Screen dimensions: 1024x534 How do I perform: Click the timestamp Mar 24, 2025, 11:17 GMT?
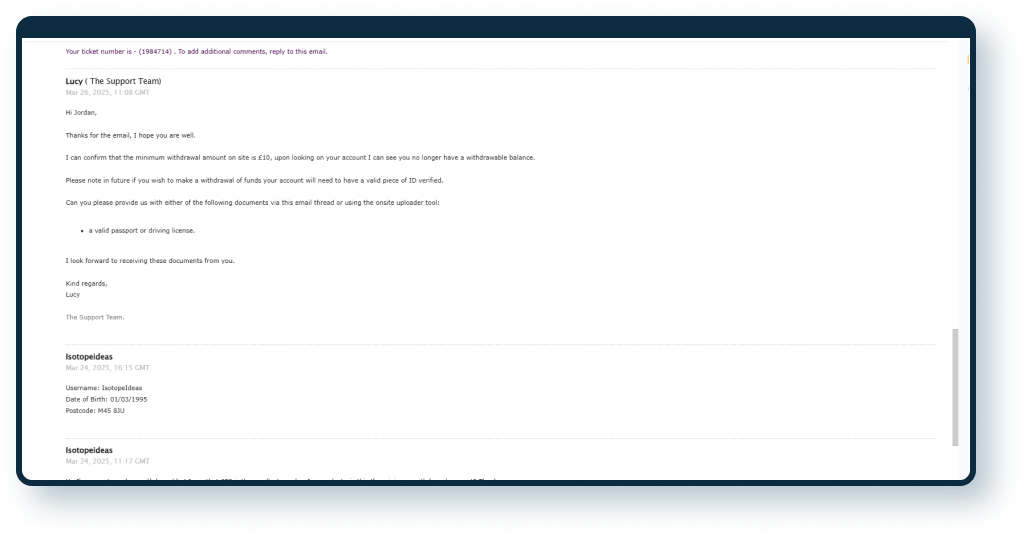point(107,462)
